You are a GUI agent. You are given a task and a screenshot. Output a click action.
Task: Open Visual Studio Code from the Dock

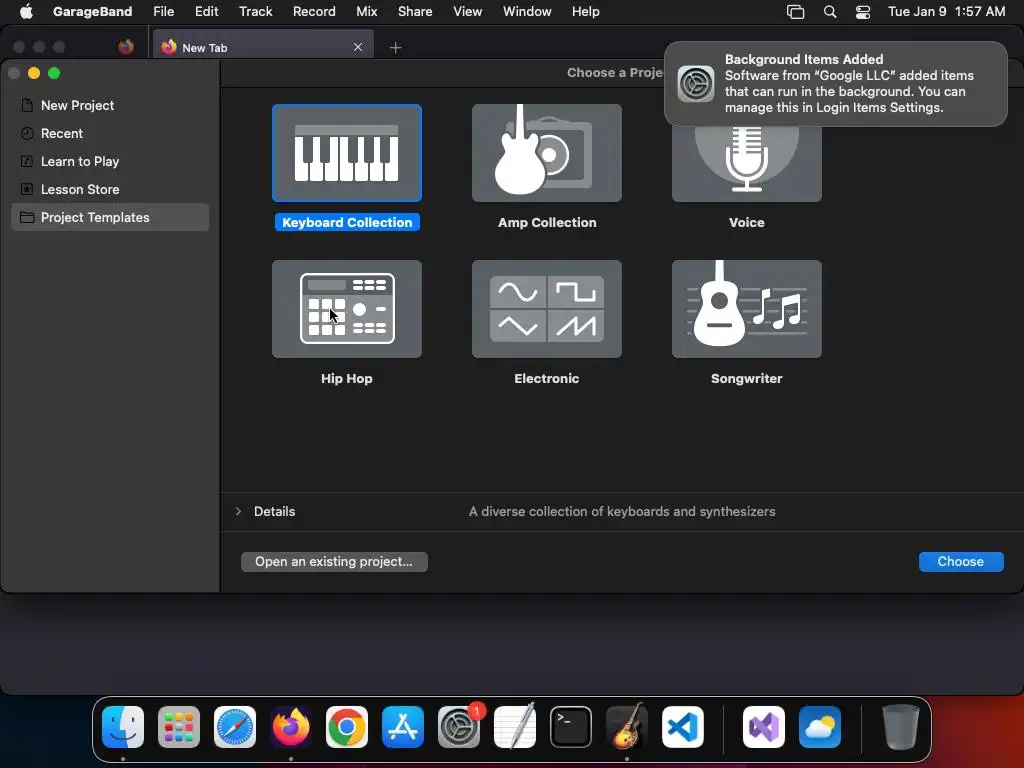tap(683, 727)
